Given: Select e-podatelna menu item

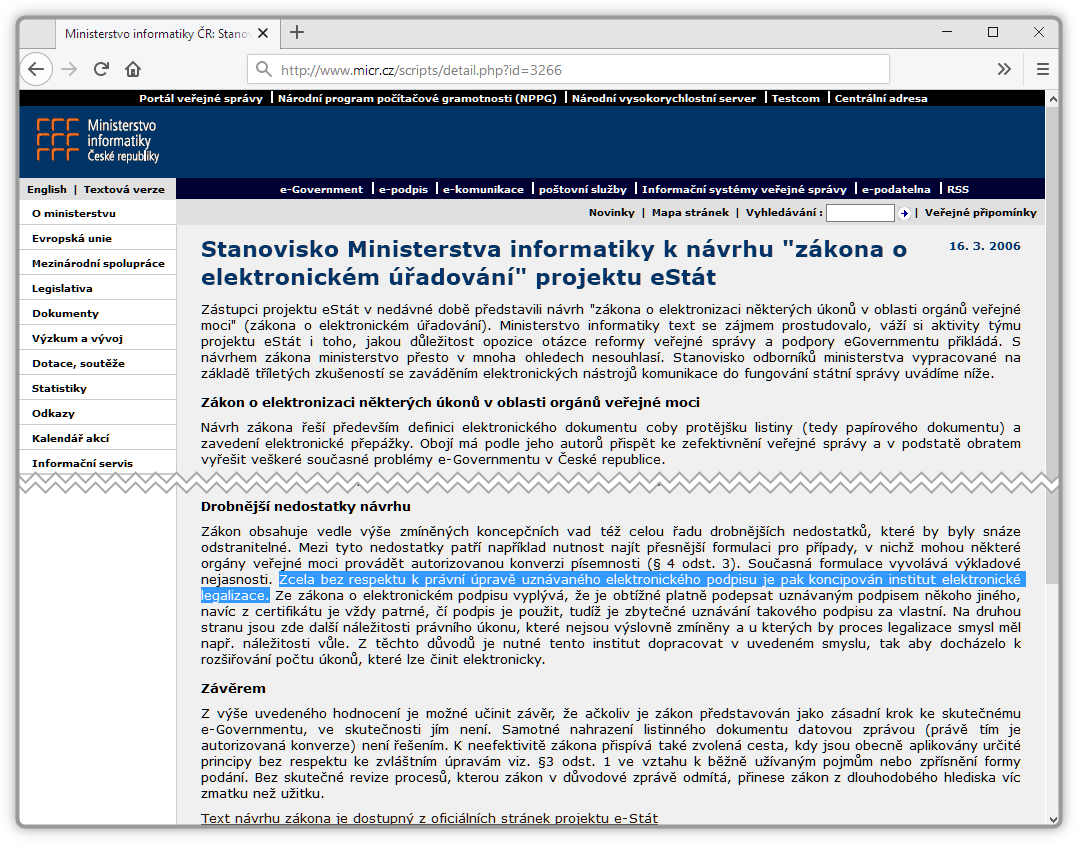Looking at the screenshot, I should click(x=896, y=189).
